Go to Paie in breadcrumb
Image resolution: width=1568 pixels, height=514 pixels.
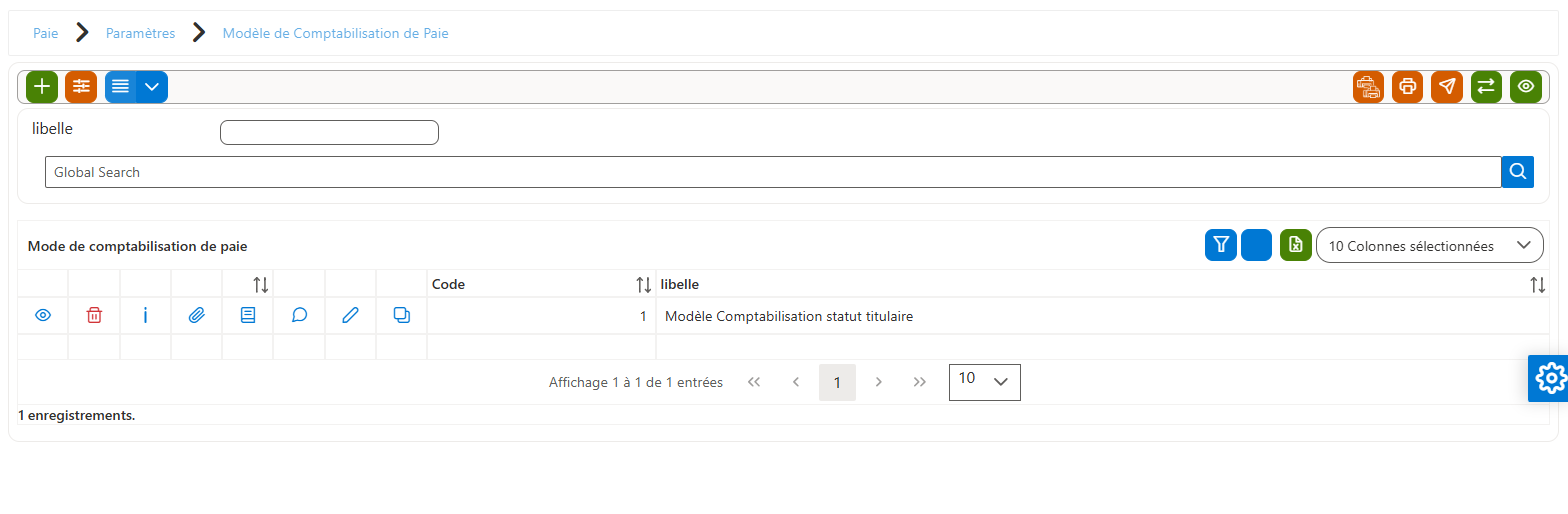tap(46, 33)
